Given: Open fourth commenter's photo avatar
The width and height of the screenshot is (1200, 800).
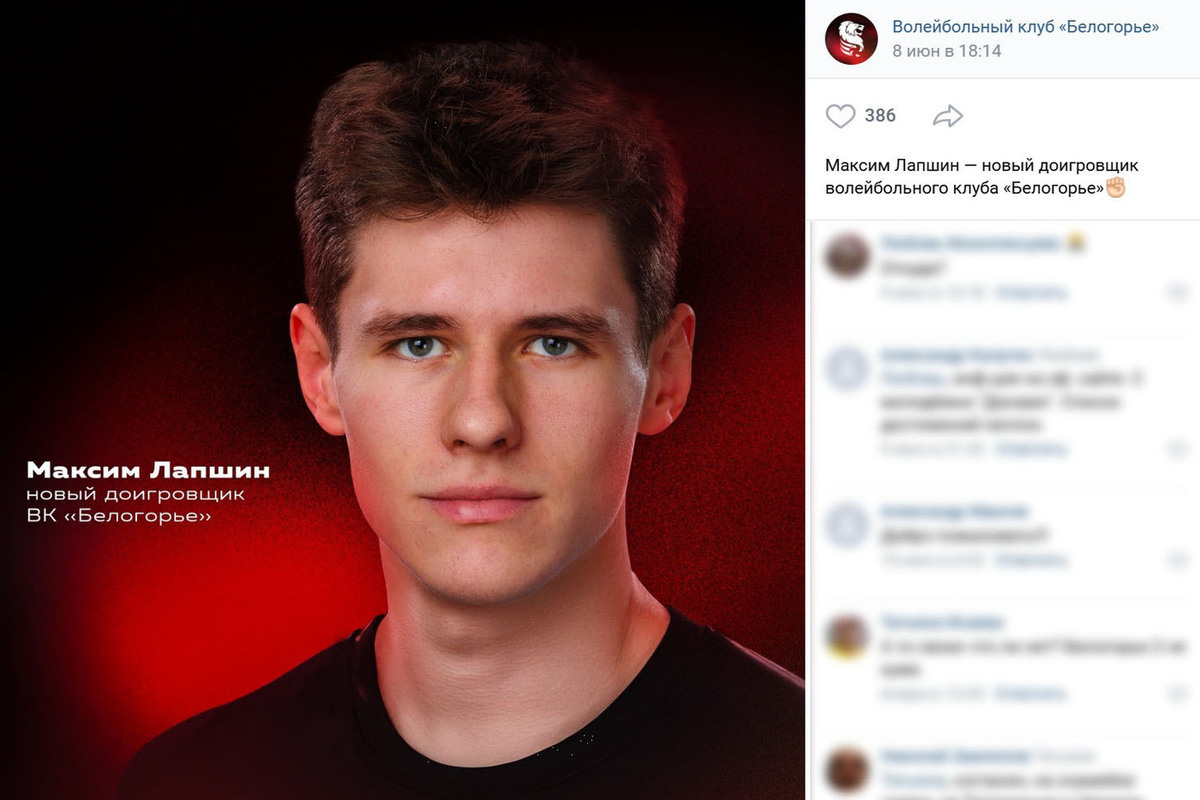Looking at the screenshot, I should (x=847, y=636).
